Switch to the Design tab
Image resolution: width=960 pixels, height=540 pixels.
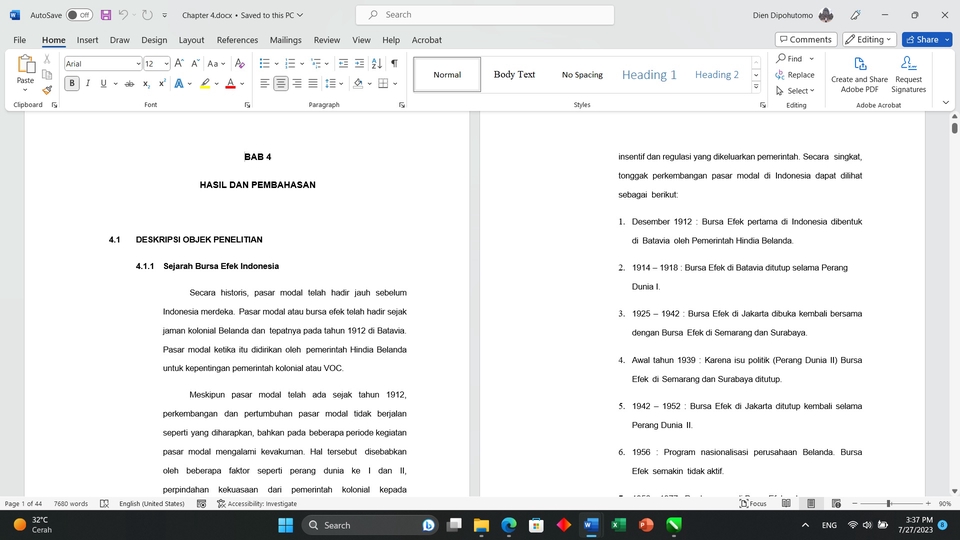pos(154,40)
